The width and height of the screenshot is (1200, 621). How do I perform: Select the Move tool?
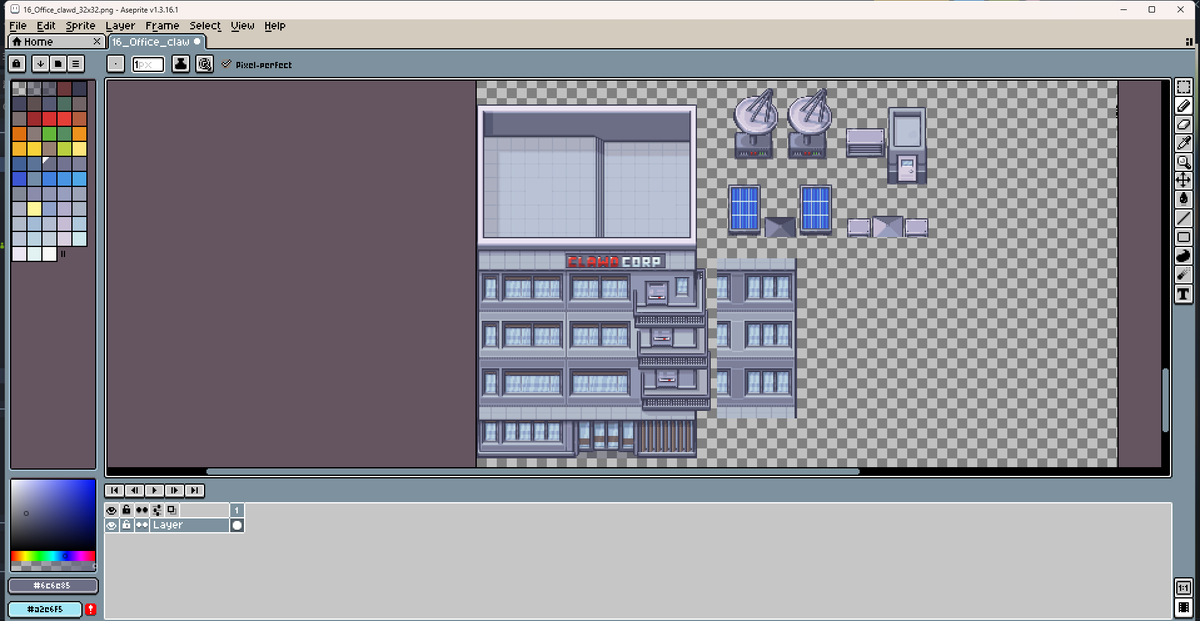coord(1184,180)
